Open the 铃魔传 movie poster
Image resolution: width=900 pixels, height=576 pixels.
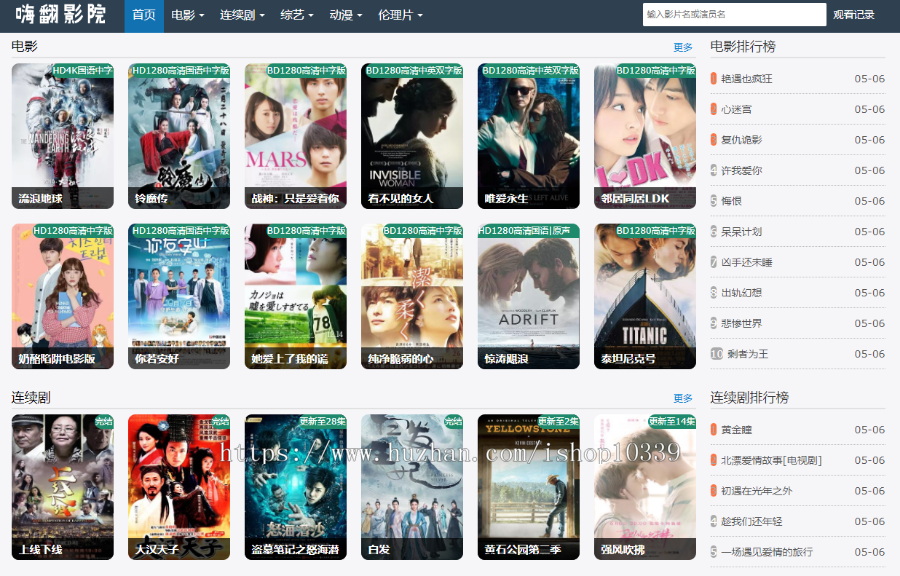coord(179,135)
